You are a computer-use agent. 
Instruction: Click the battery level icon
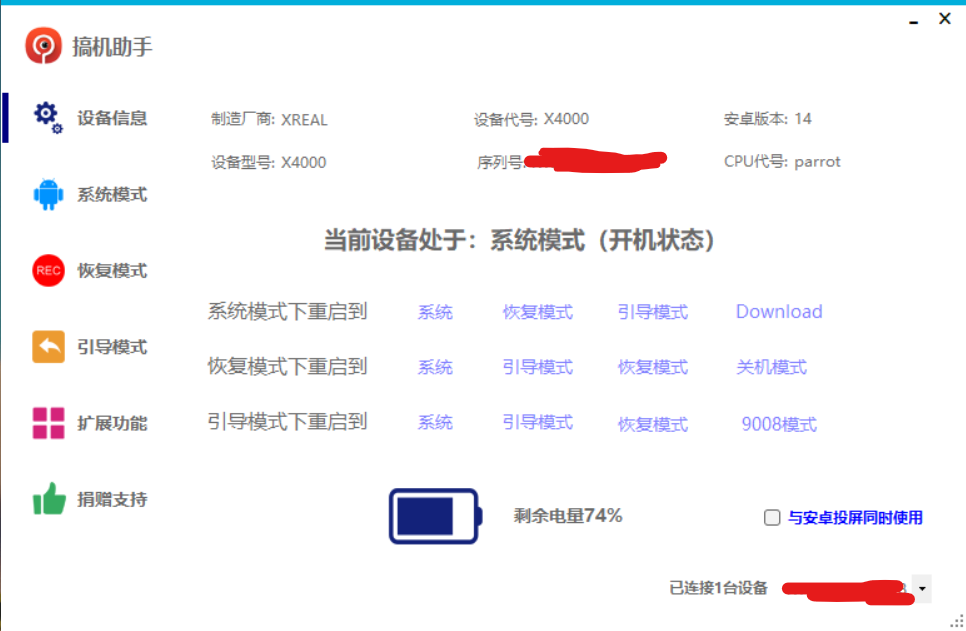coord(434,516)
